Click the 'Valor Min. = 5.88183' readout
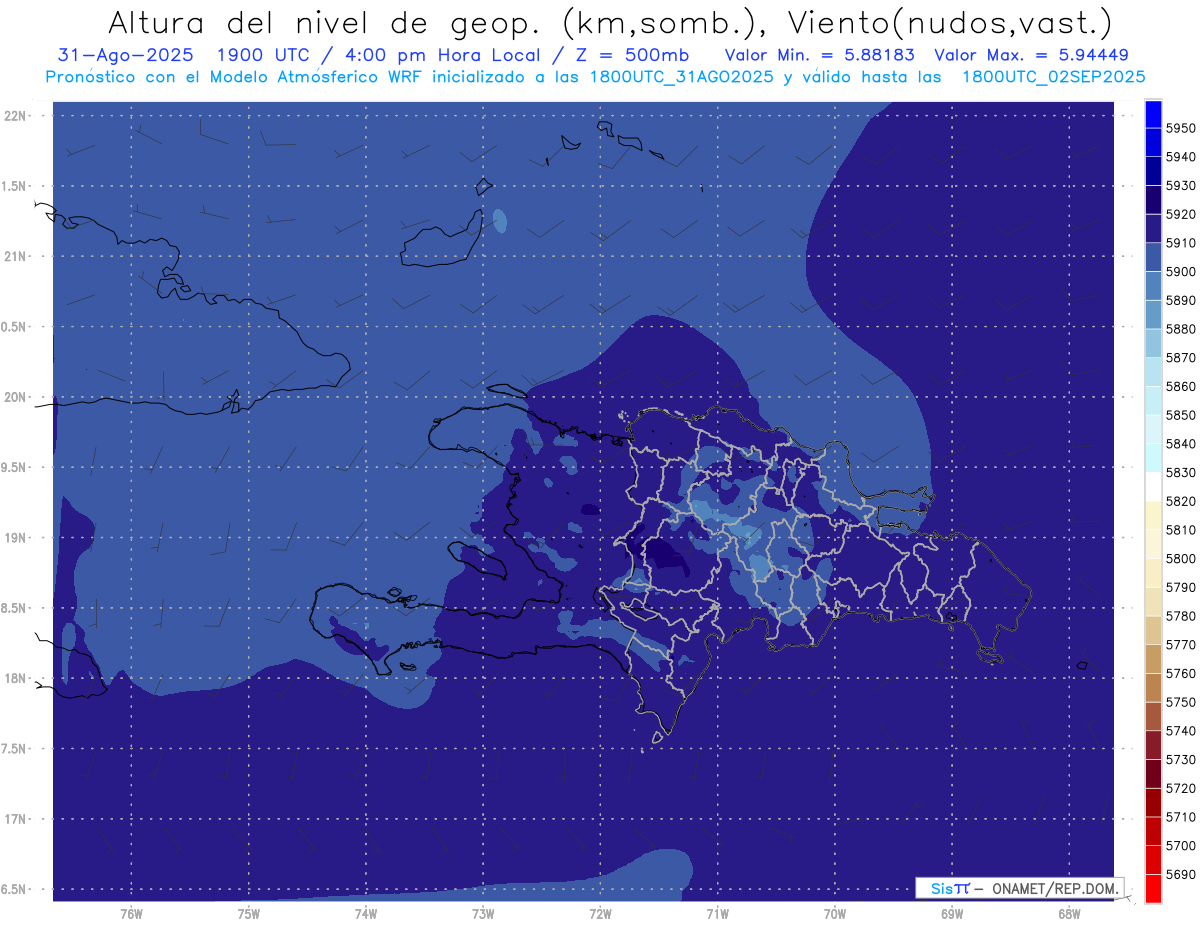1200x927 pixels. pos(819,55)
